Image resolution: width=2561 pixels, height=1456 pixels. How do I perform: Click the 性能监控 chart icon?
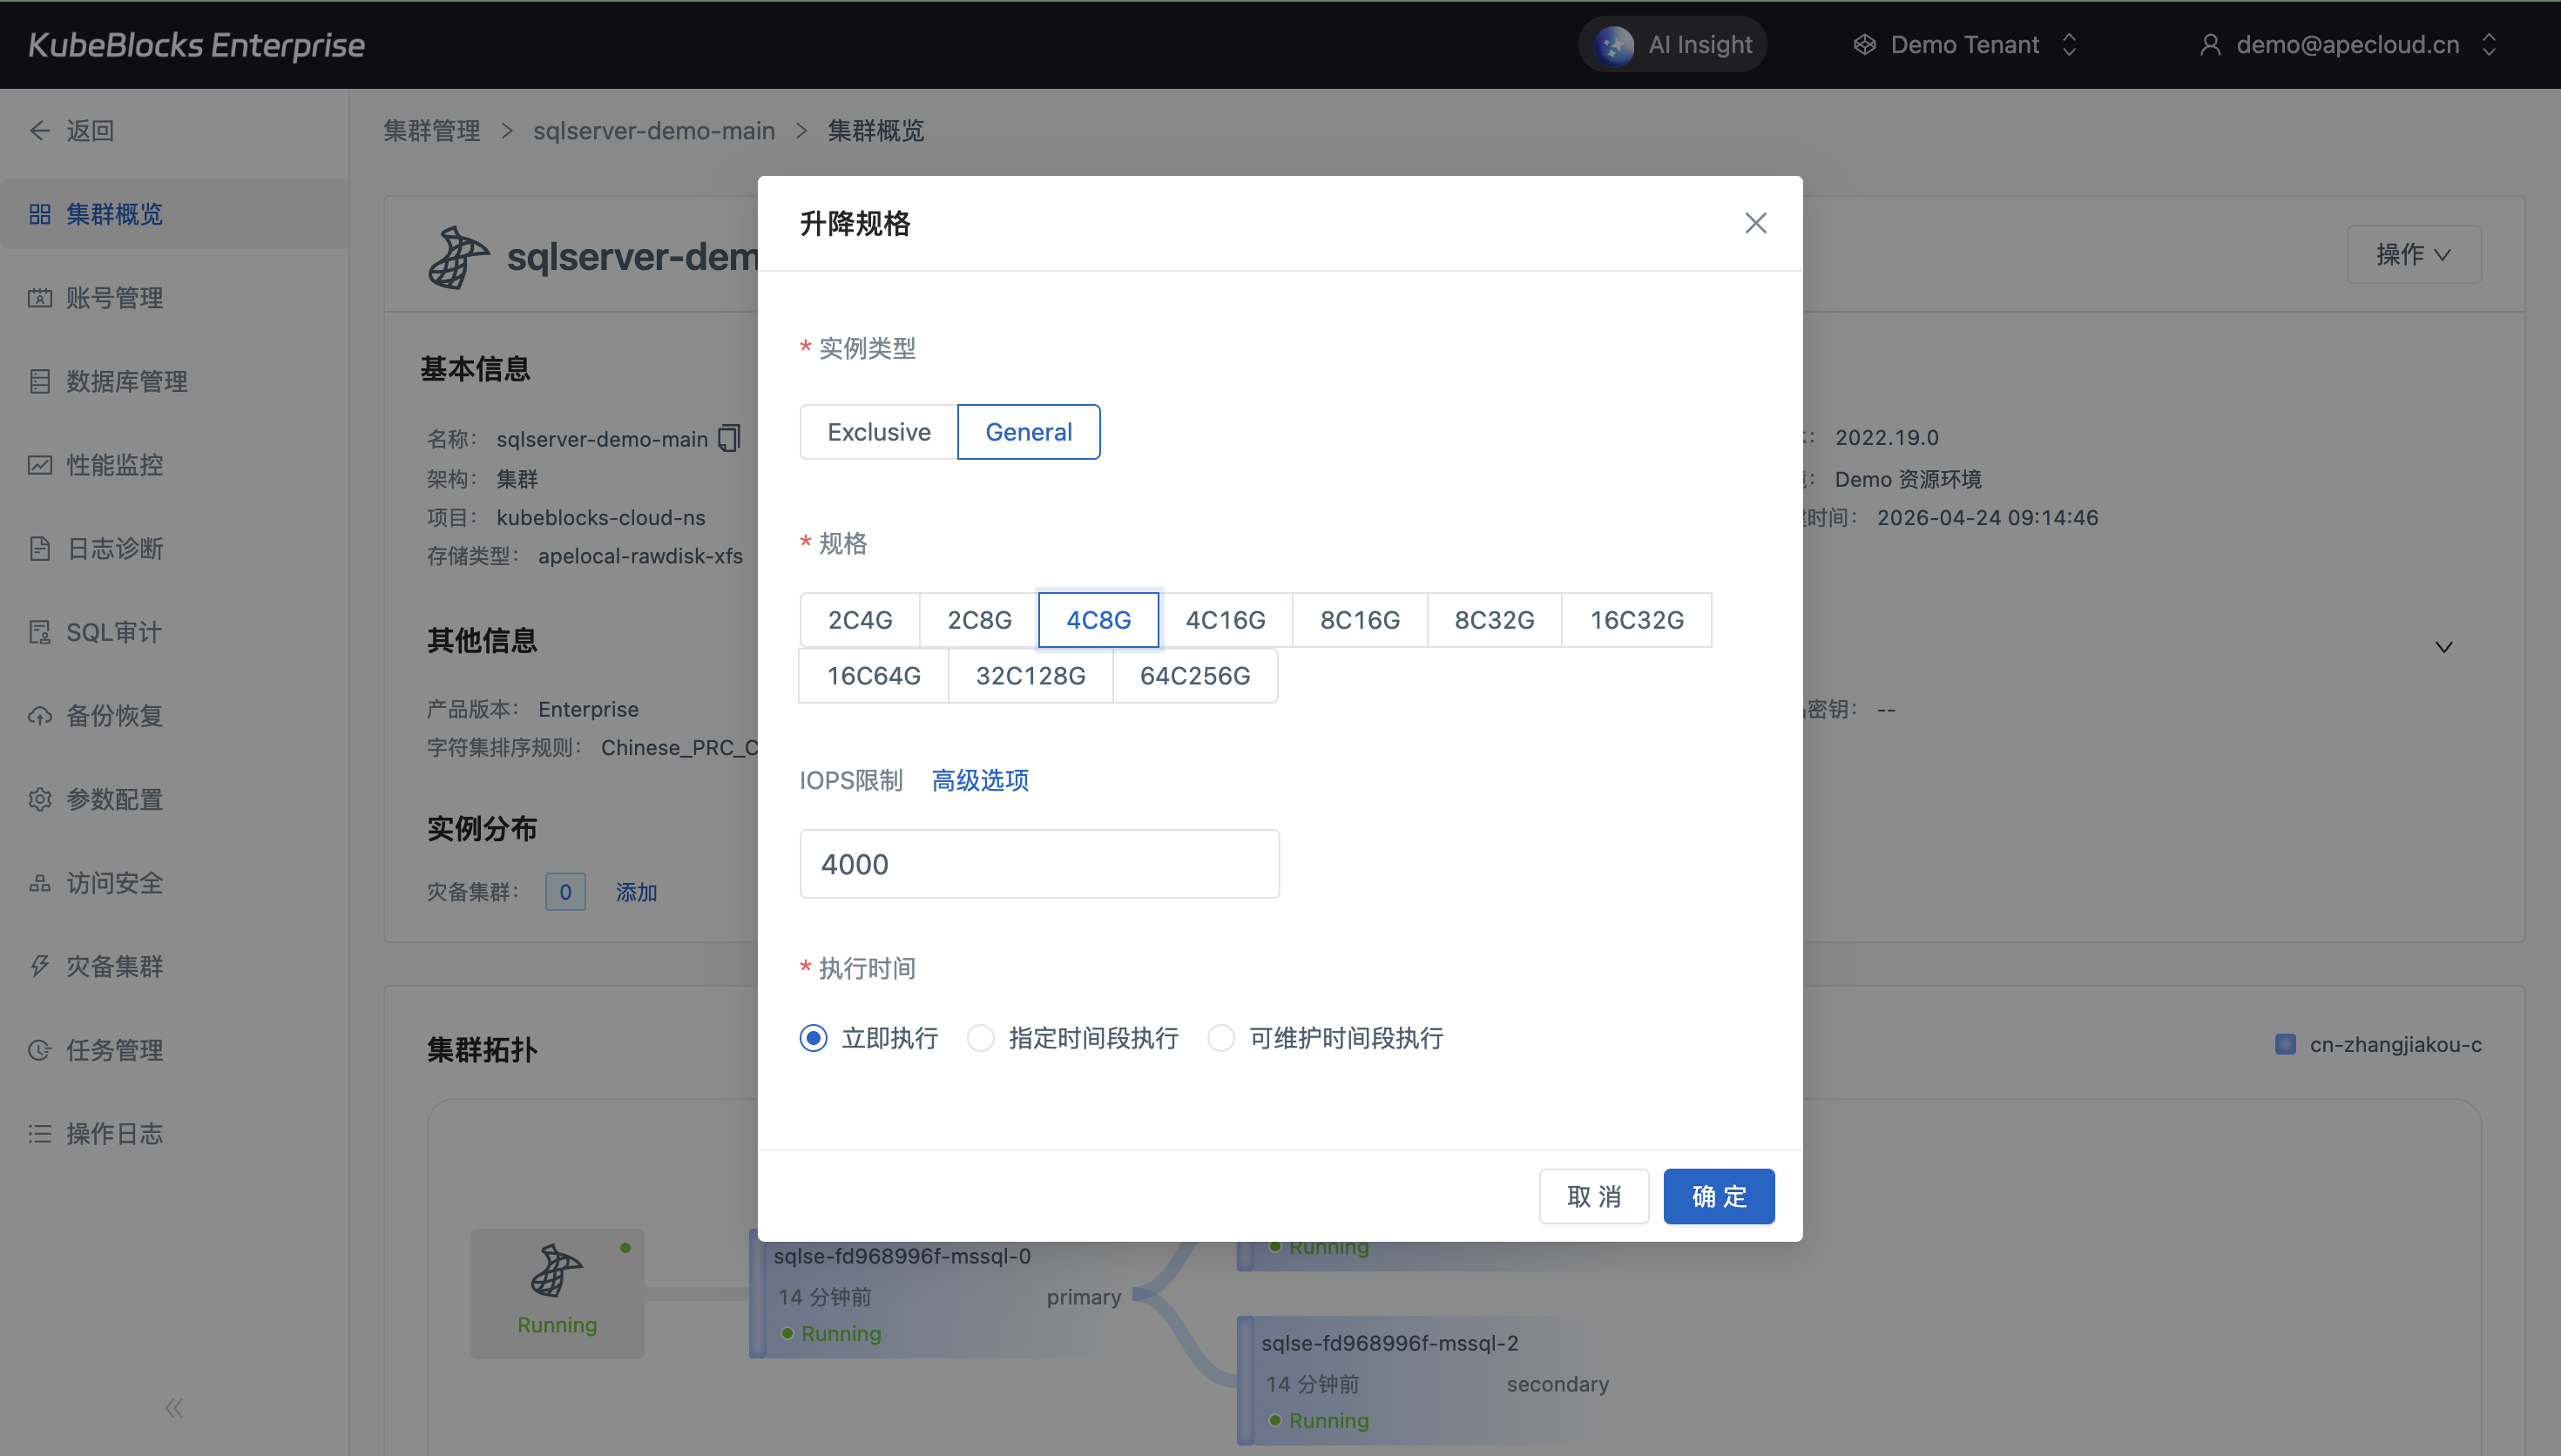point(40,464)
